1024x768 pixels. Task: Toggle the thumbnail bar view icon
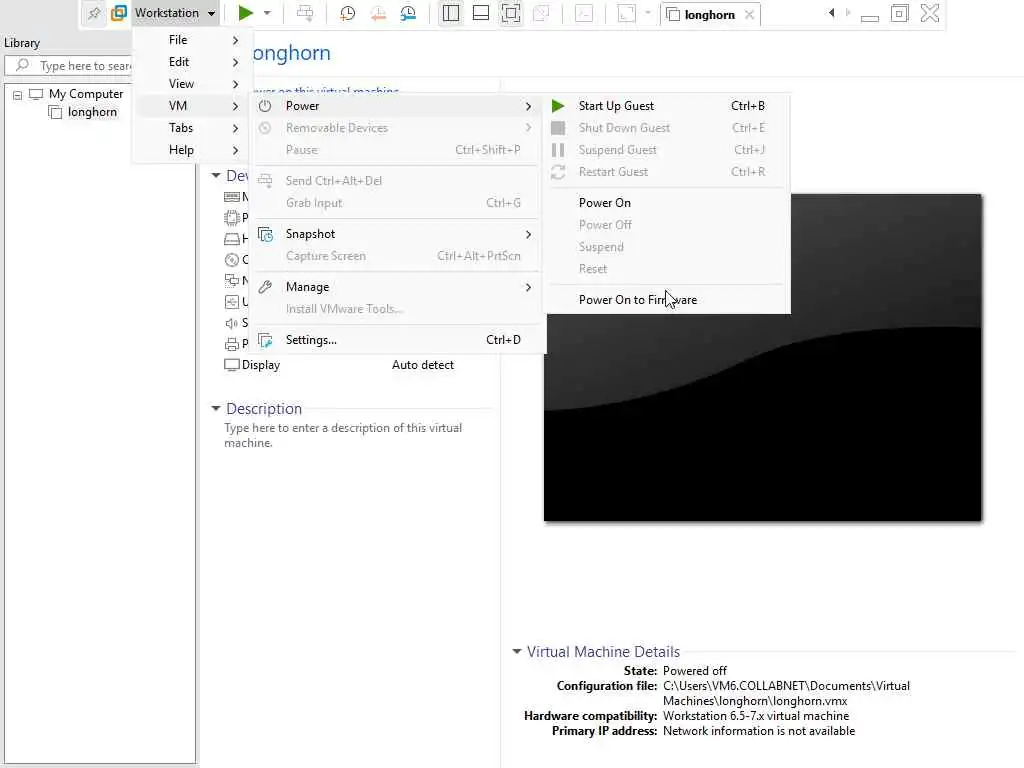point(481,13)
